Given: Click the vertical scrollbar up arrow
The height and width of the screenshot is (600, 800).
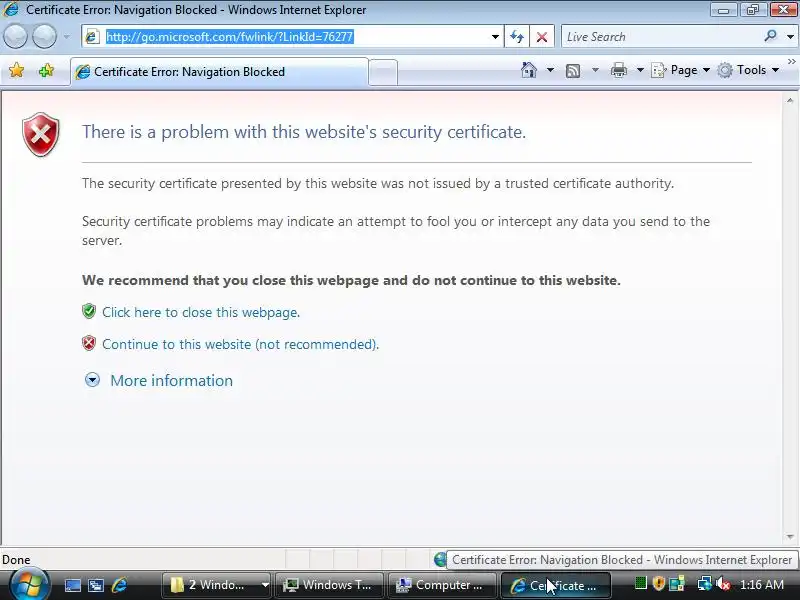Looking at the screenshot, I should (x=790, y=101).
